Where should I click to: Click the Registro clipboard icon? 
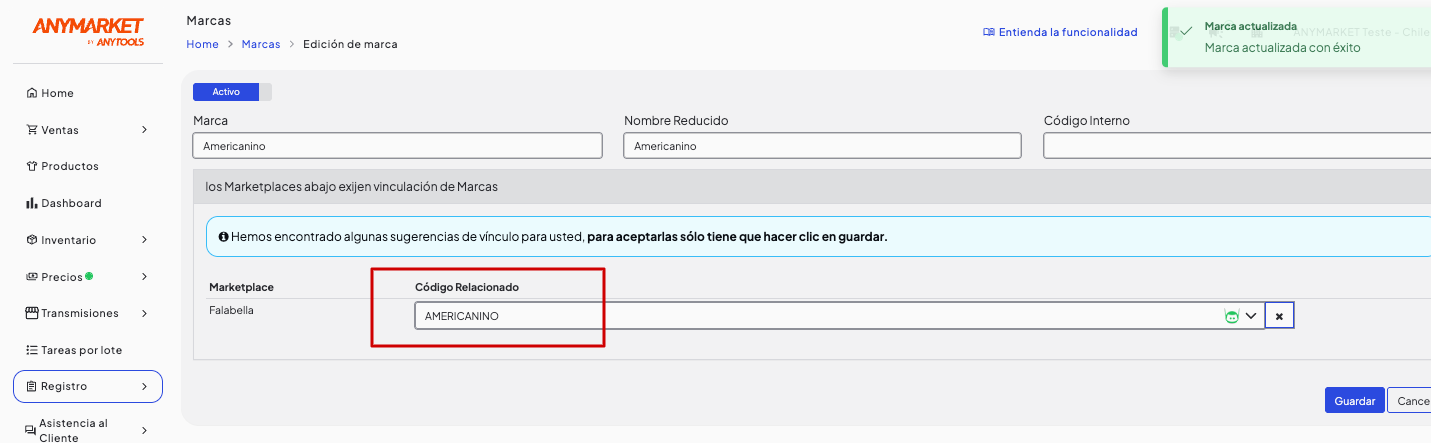tap(32, 386)
